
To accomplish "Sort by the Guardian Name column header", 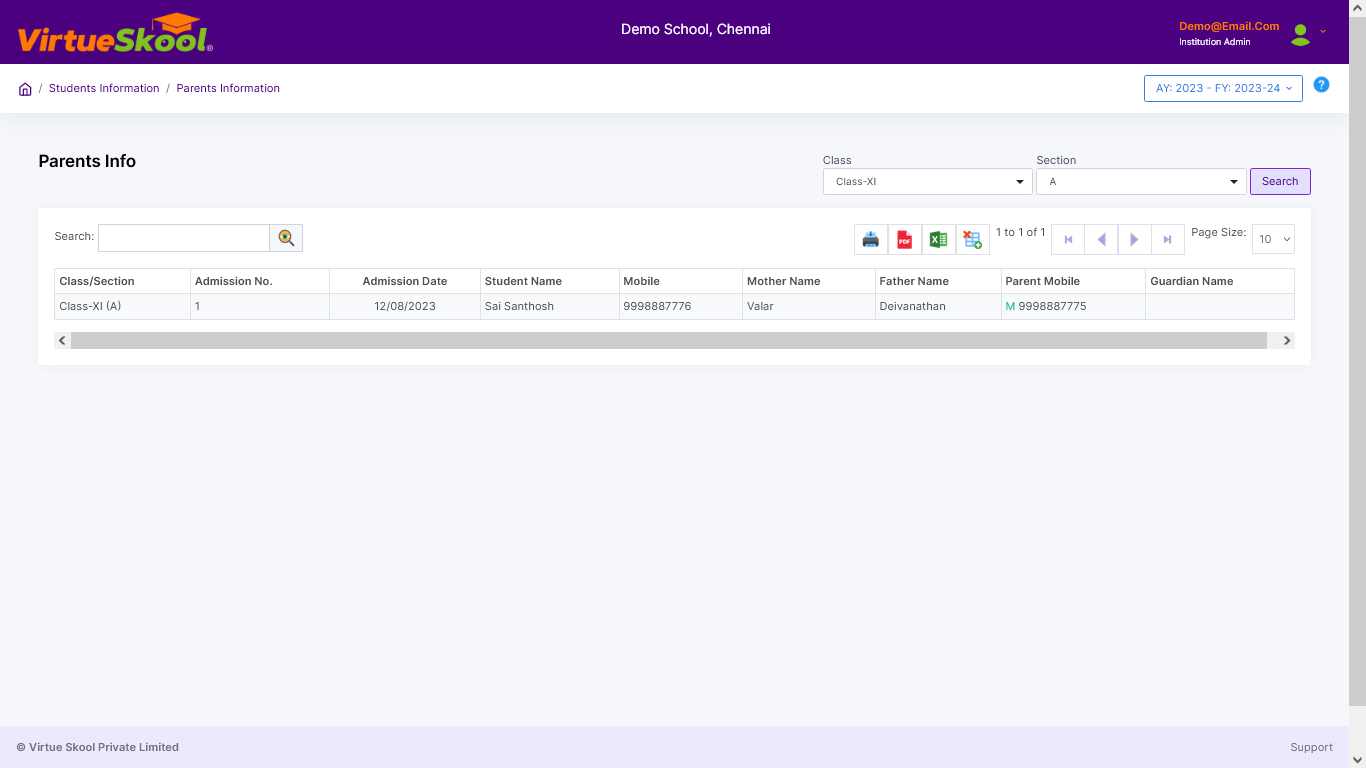I will (1220, 281).
